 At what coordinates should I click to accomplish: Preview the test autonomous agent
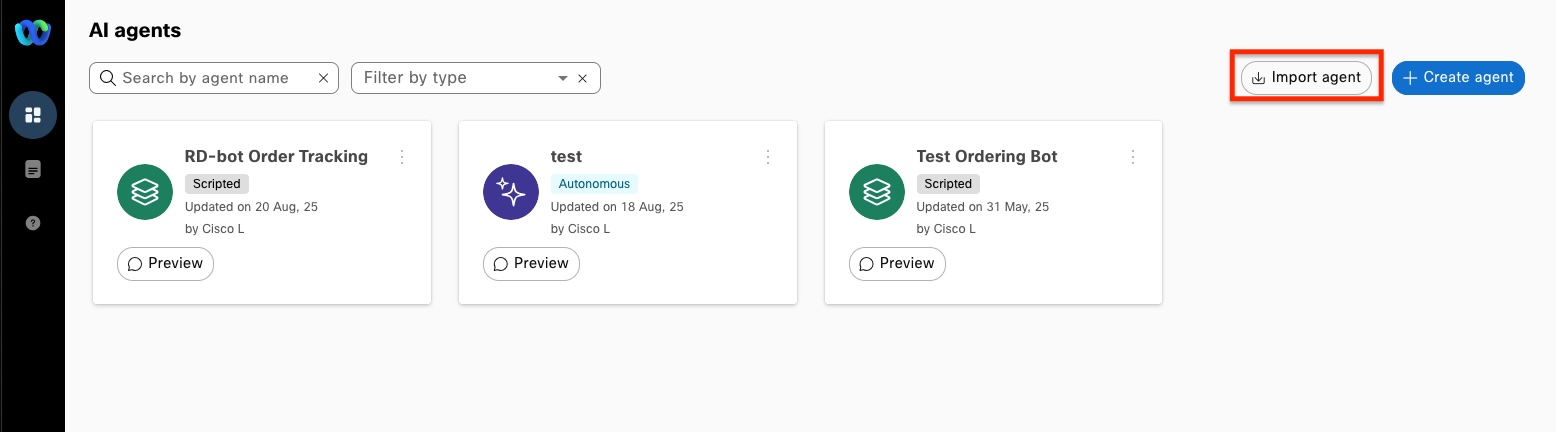tap(531, 264)
